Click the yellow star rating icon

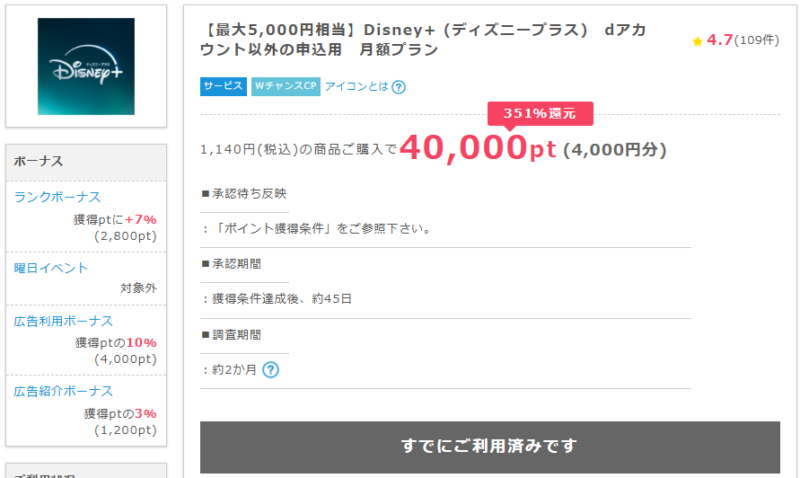[697, 41]
